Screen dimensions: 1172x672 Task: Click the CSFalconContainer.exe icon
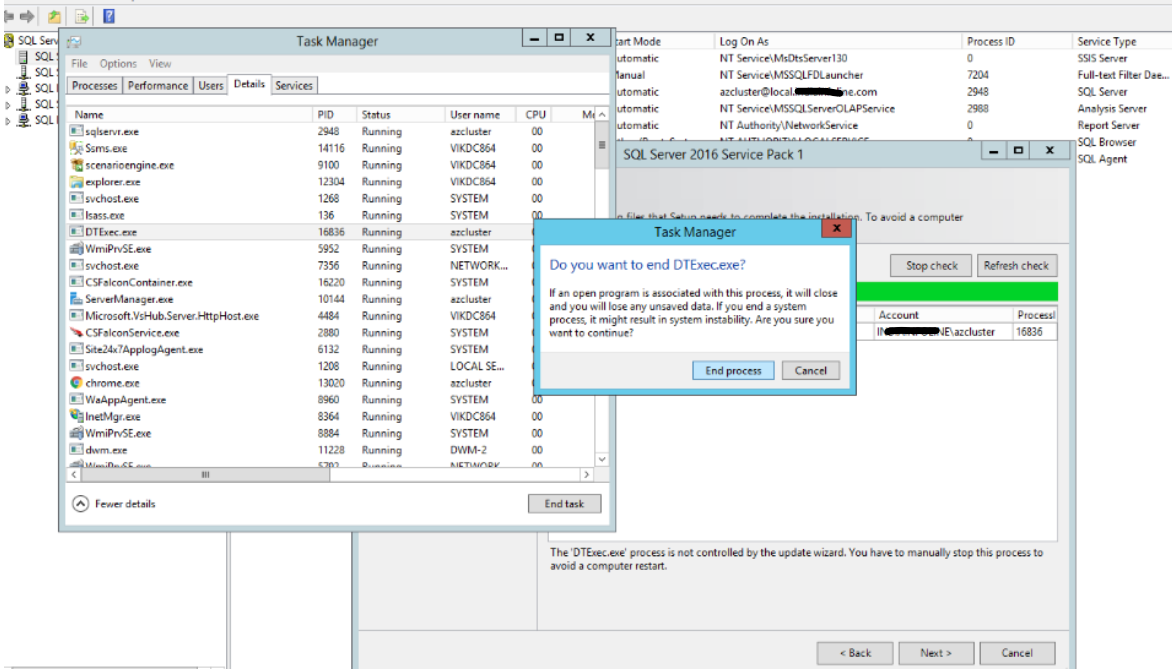(76, 283)
